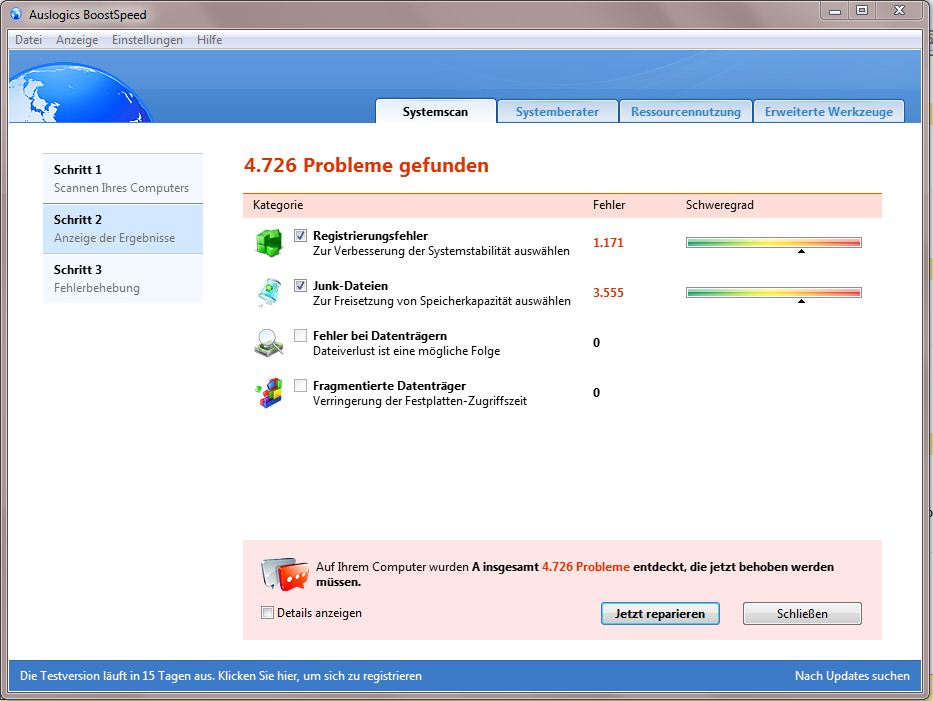Click the Schließen button
The image size is (933, 701).
coord(802,614)
